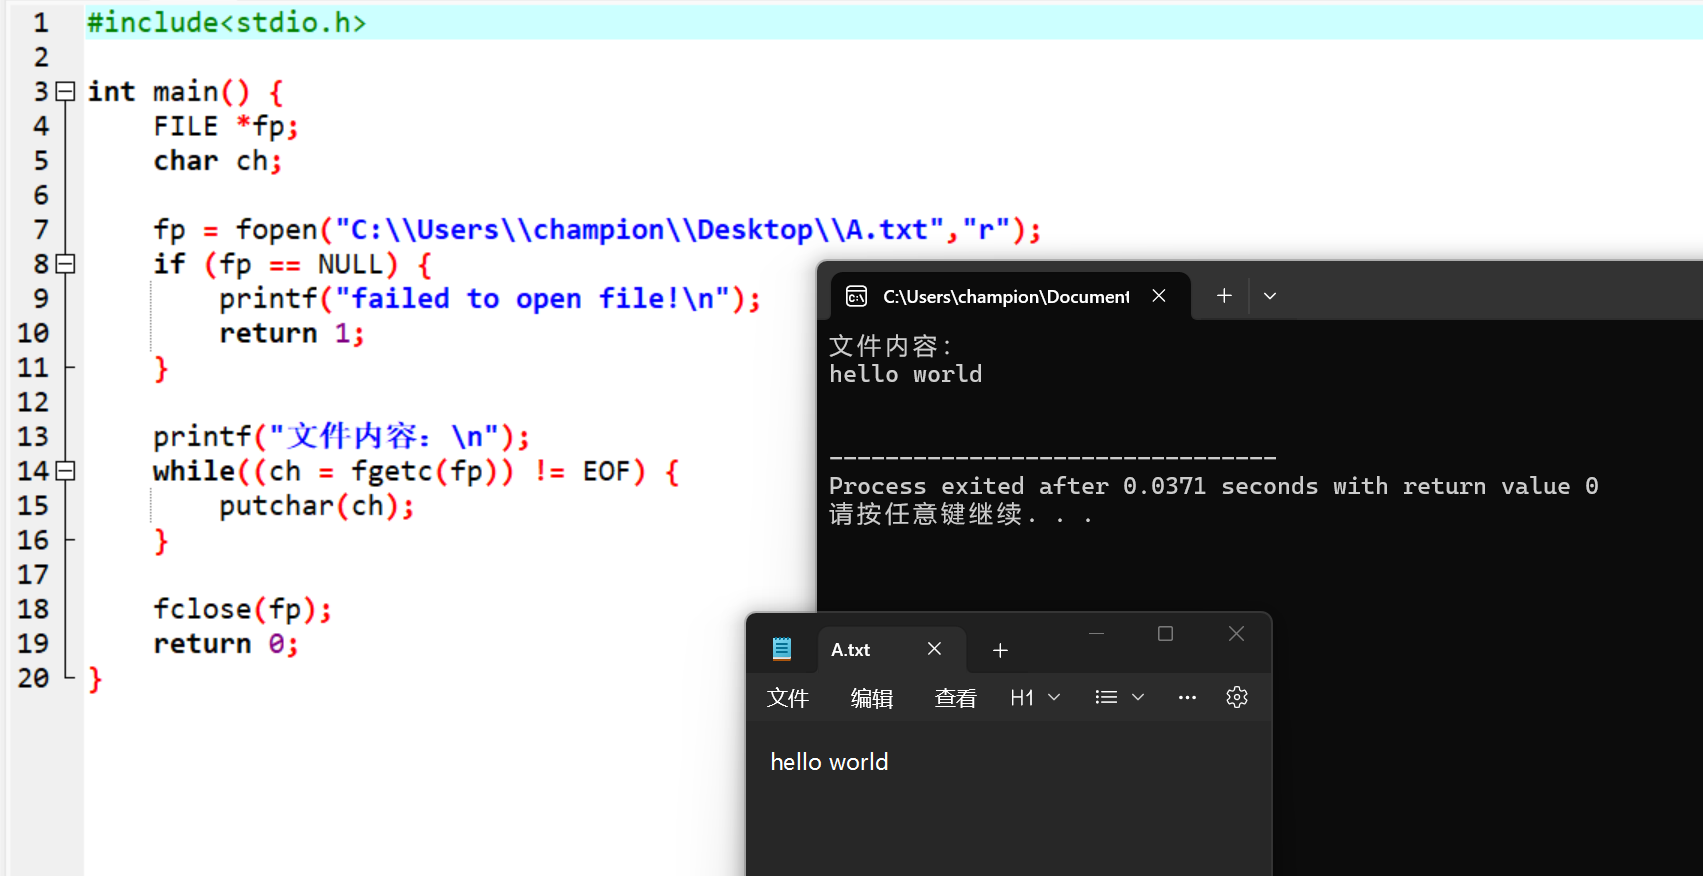Open the list formatting dropdown in Notepad

1119,698
